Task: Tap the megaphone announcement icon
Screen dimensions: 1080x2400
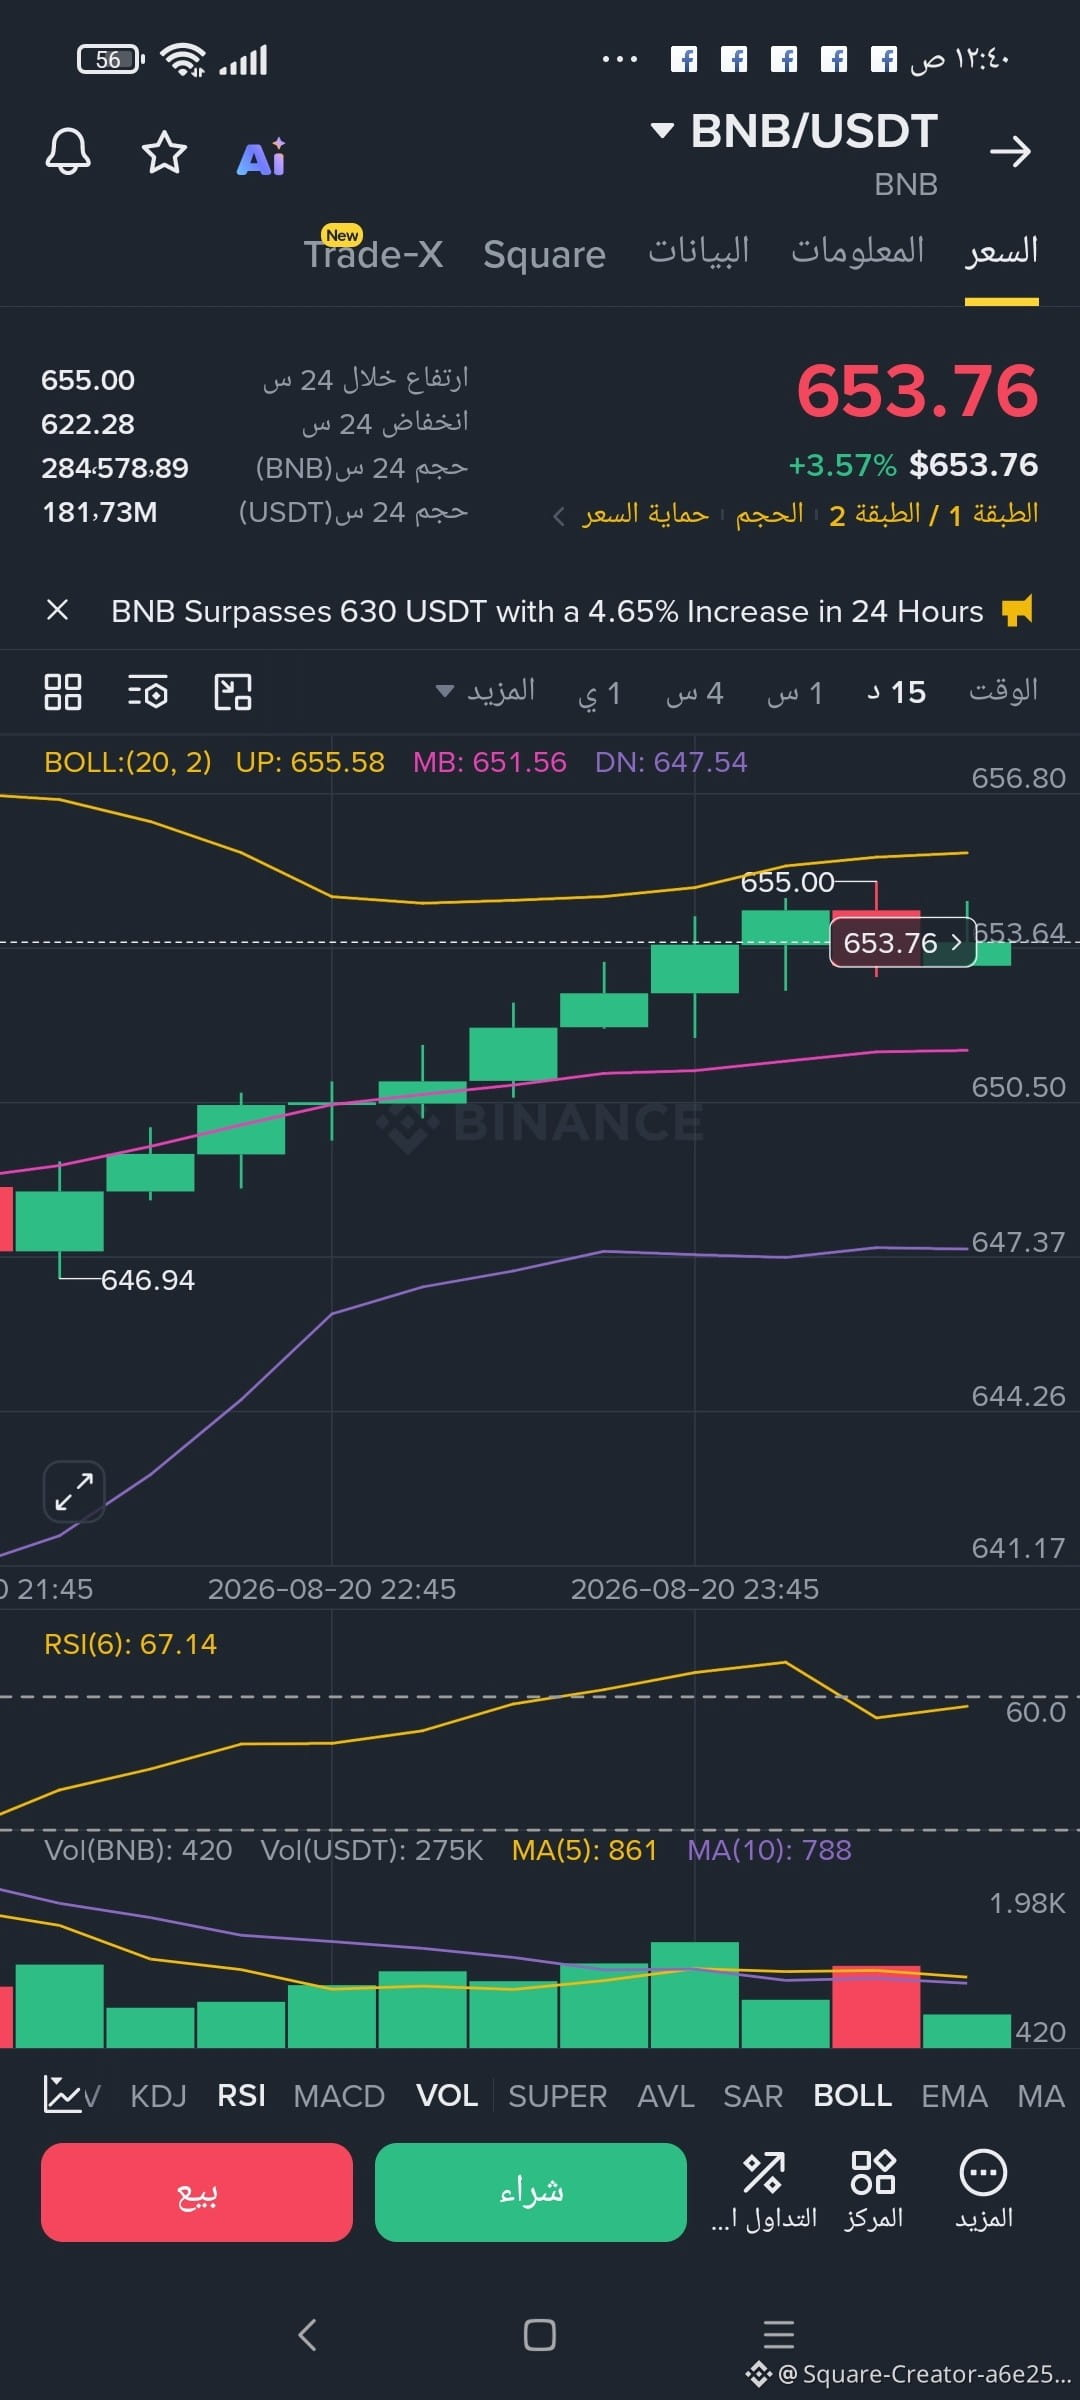Action: (1017, 610)
